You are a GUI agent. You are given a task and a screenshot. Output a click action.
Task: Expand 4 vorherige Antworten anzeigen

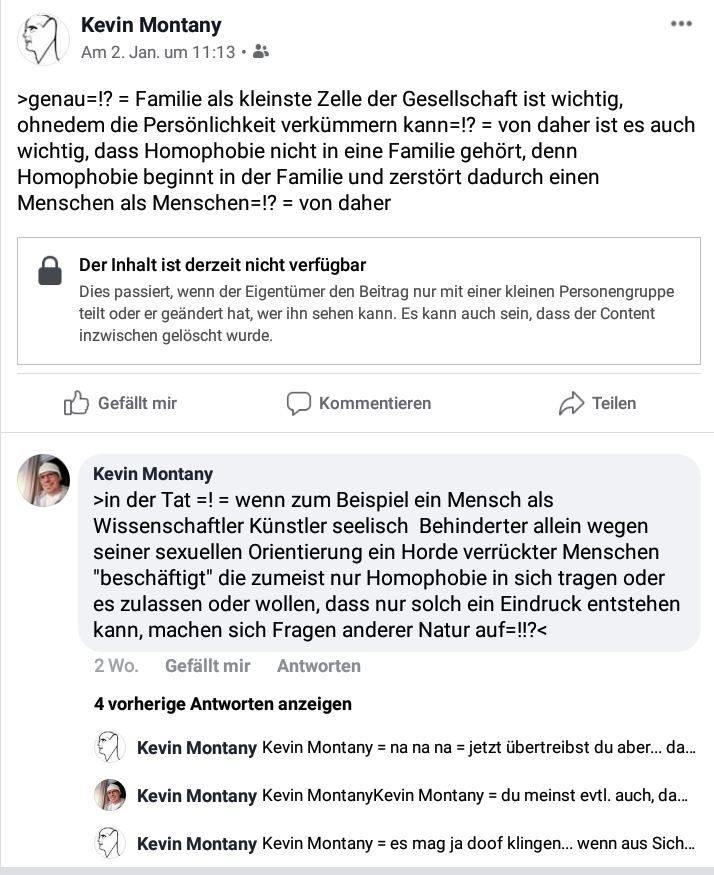pos(223,704)
